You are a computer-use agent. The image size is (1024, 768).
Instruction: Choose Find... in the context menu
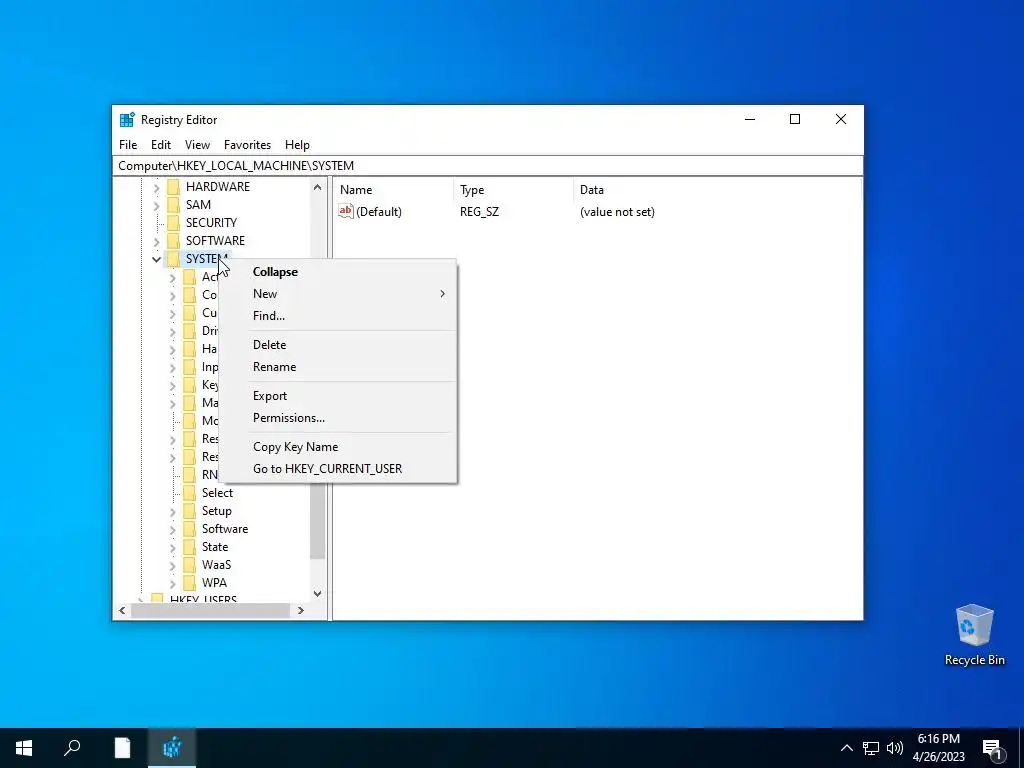[338, 315]
